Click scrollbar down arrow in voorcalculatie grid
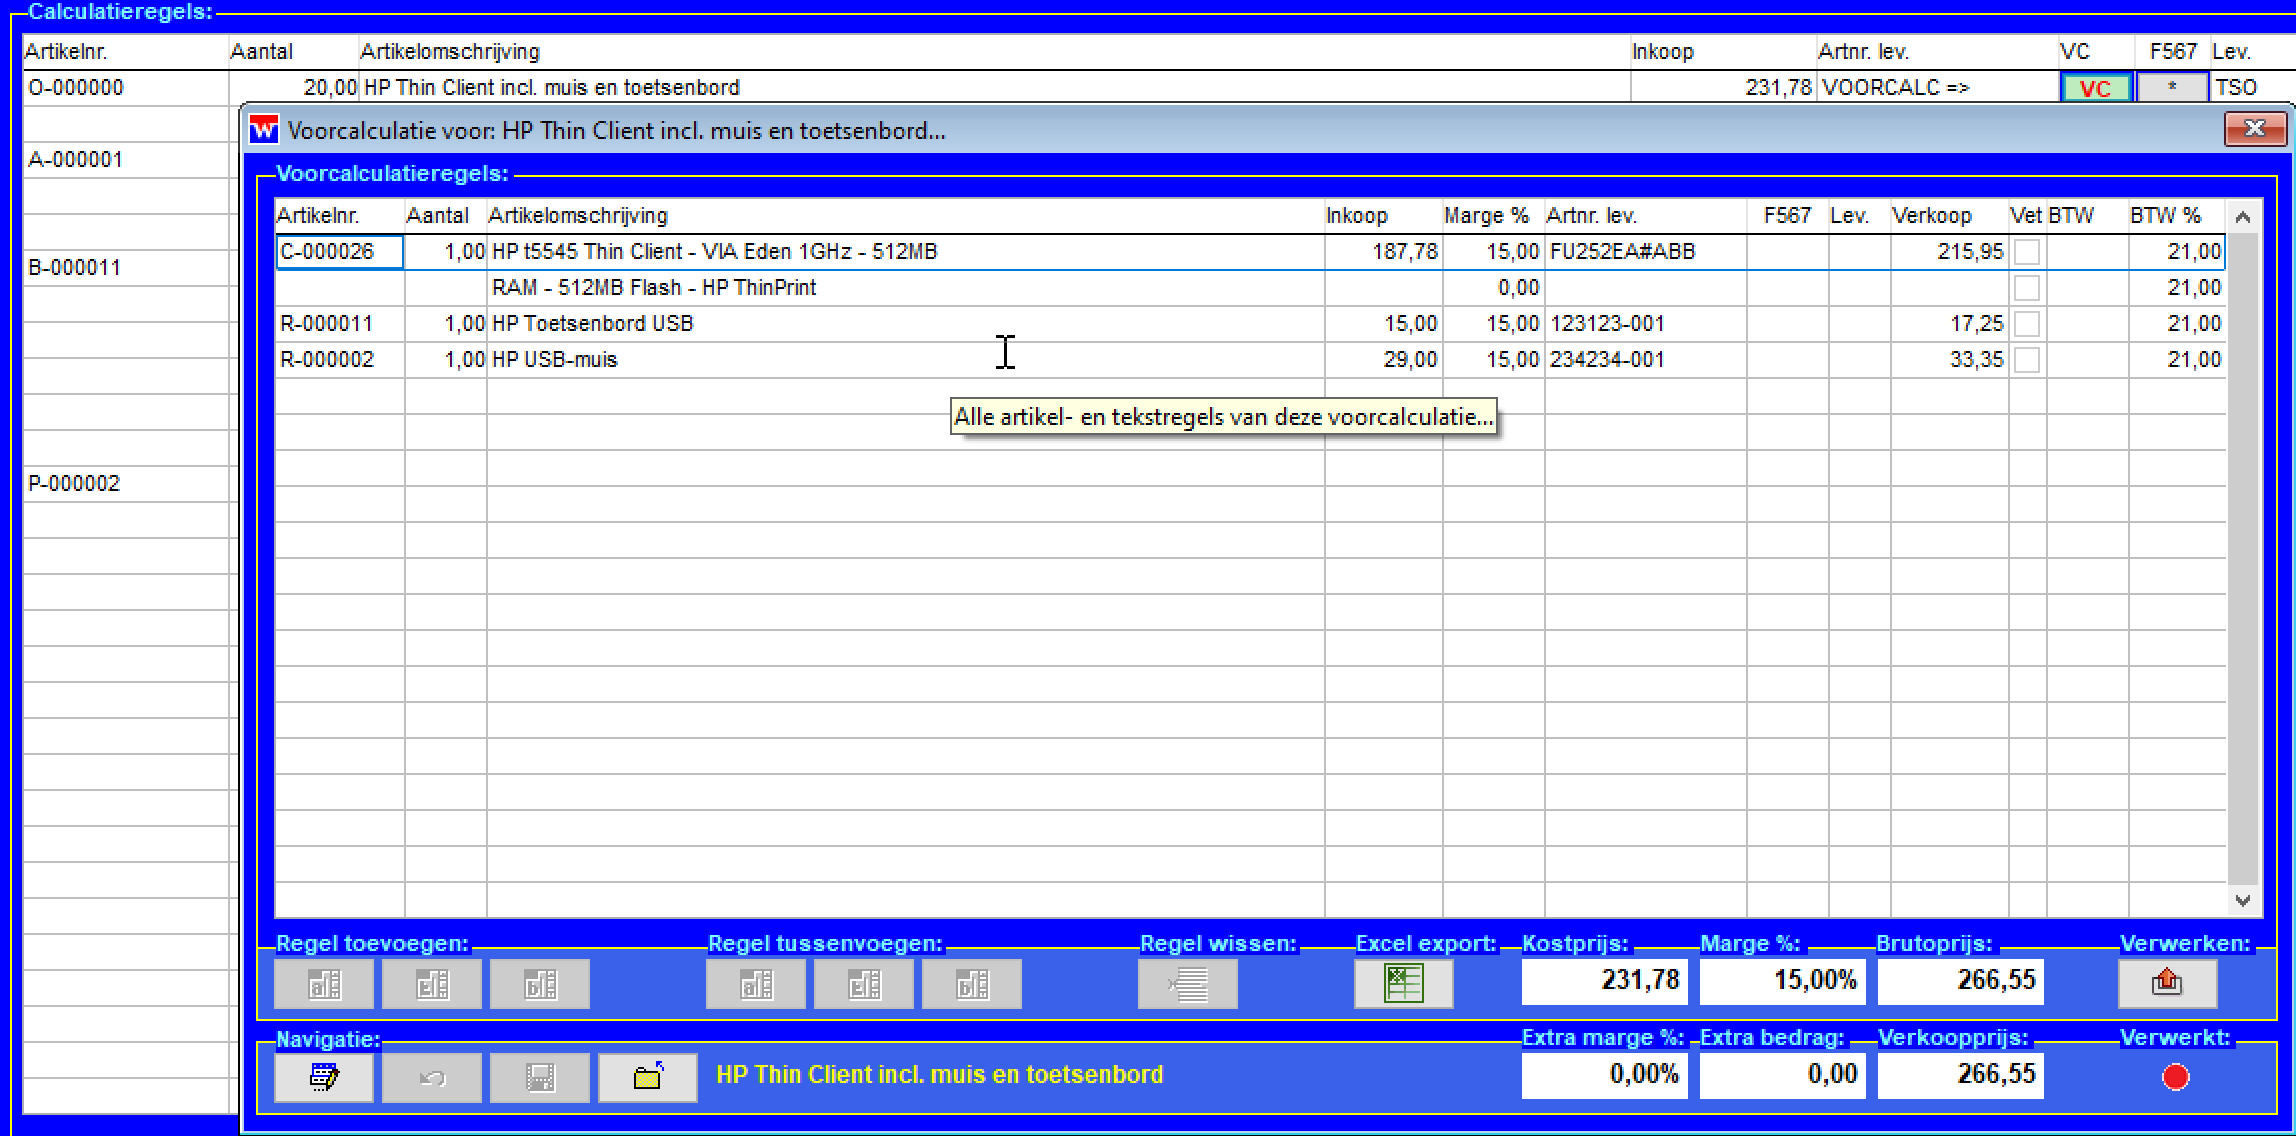 point(2243,901)
